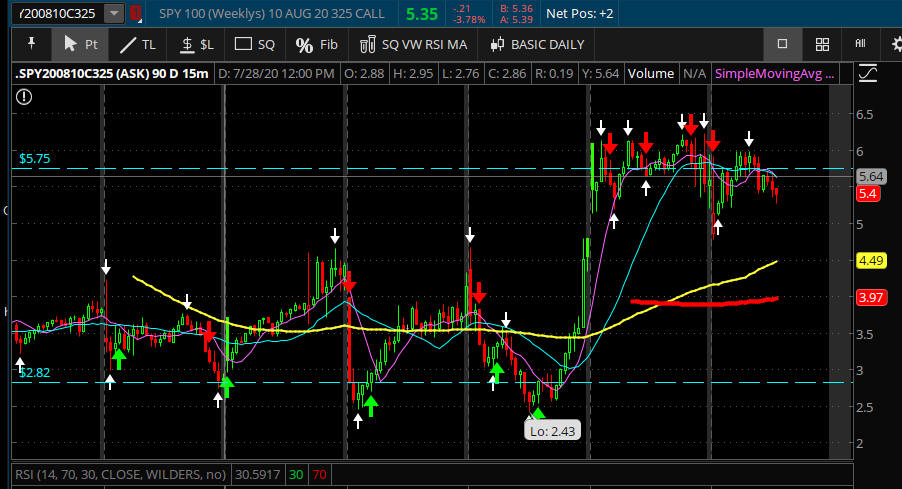Select the Fib retracement tool
The height and width of the screenshot is (489, 902).
[x=318, y=44]
